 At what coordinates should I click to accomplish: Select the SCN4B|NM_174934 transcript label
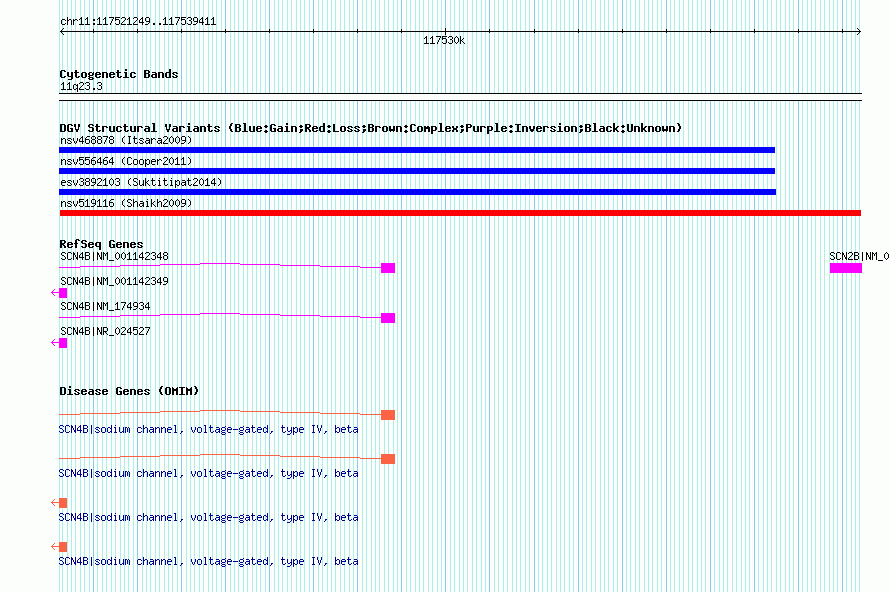105,306
